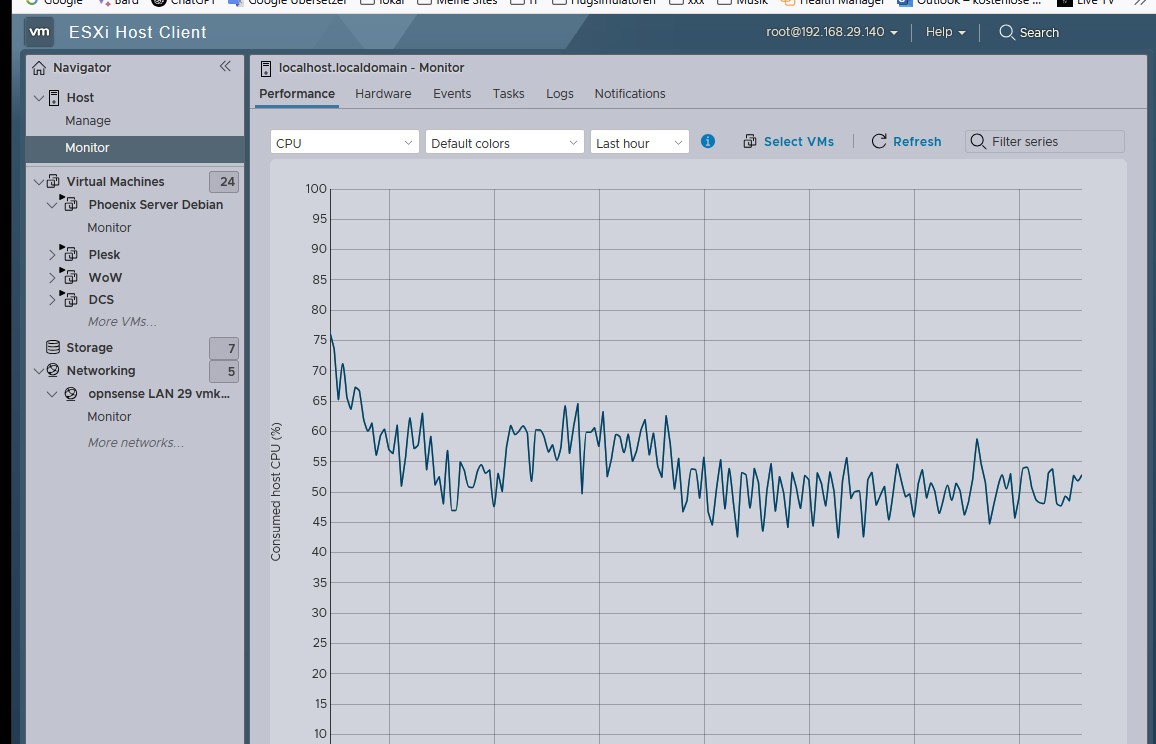Click the Storage datastore icon in Navigator
This screenshot has height=744, width=1156.
[53, 347]
